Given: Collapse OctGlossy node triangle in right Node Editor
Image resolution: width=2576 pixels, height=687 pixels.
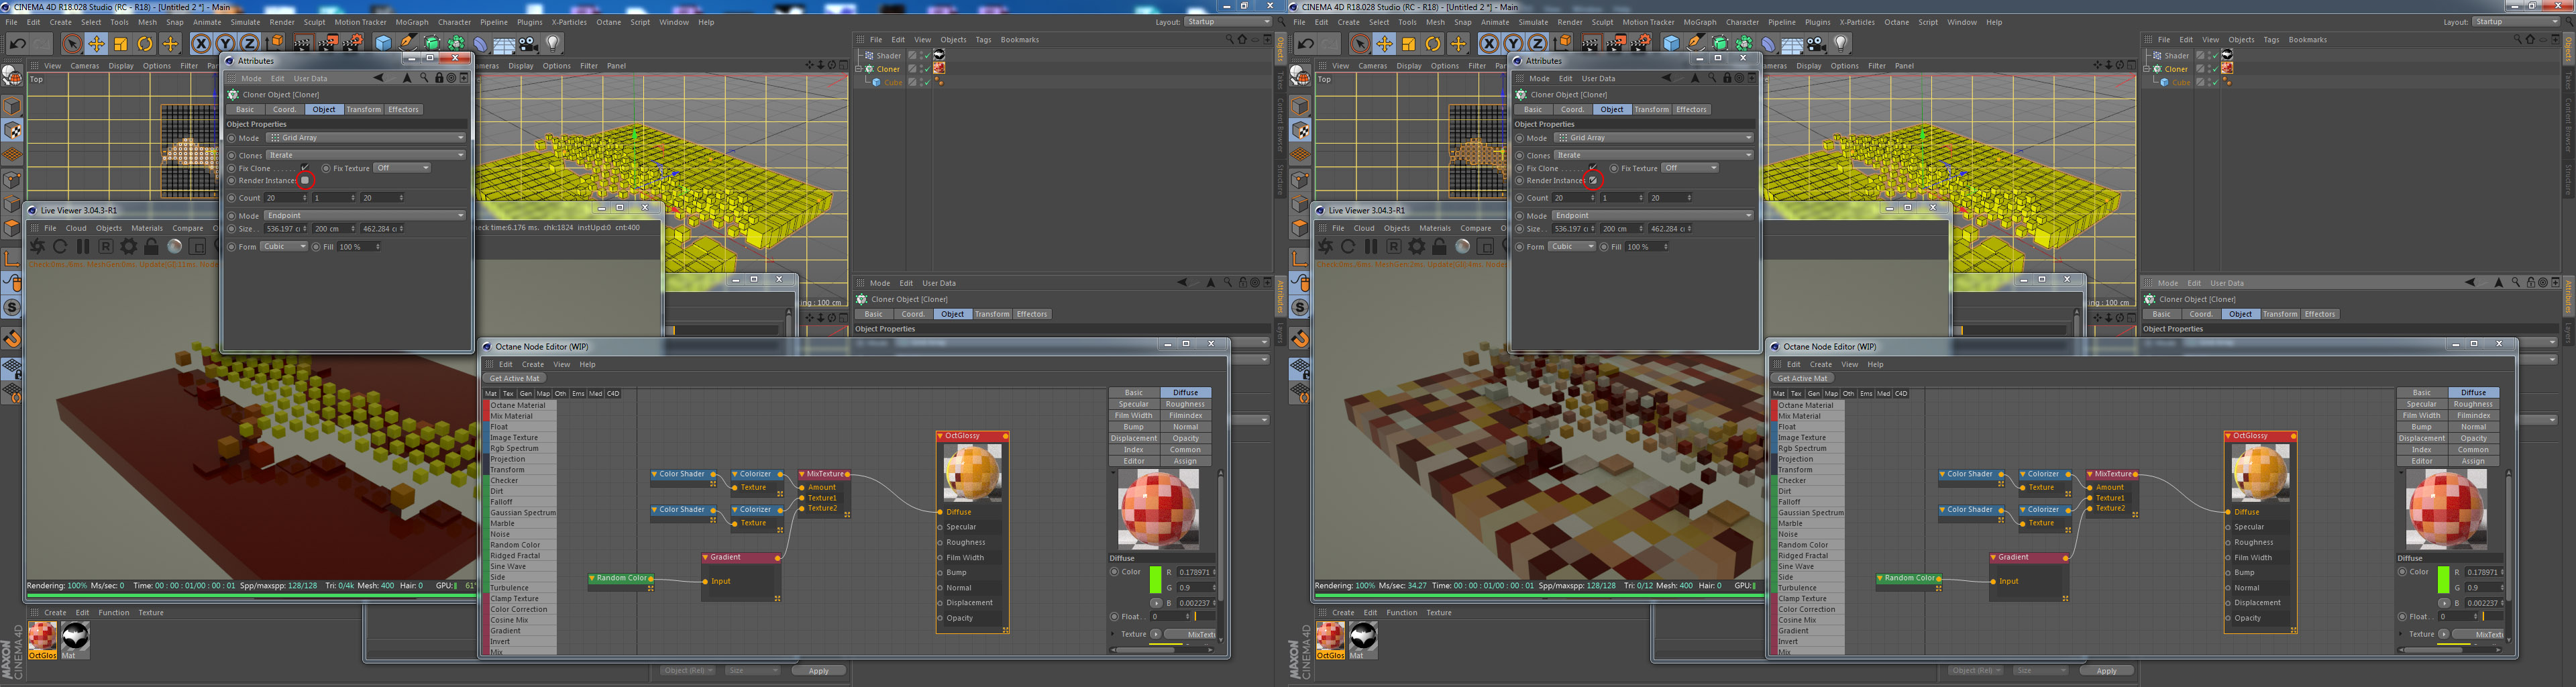Looking at the screenshot, I should click(2228, 436).
